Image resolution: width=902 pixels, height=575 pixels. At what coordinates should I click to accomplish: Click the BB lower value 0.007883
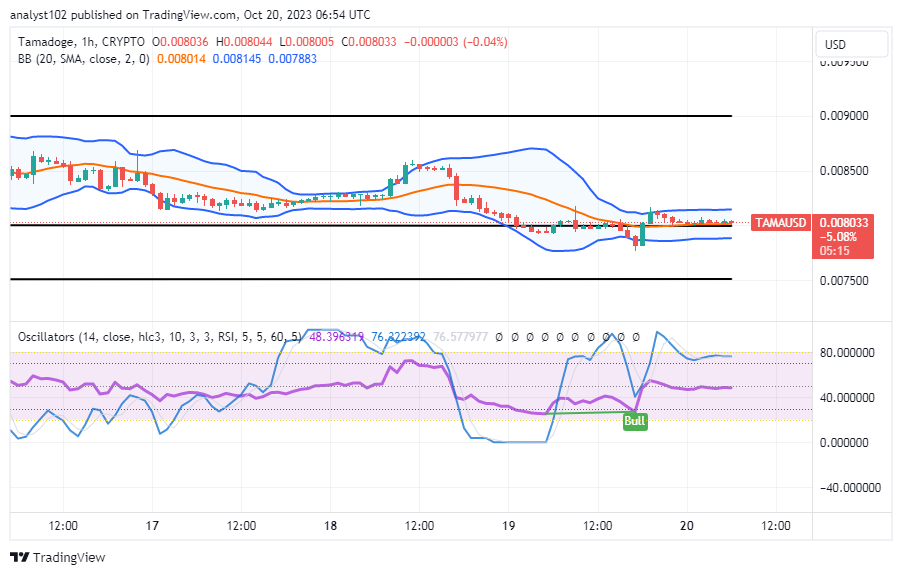[x=292, y=59]
